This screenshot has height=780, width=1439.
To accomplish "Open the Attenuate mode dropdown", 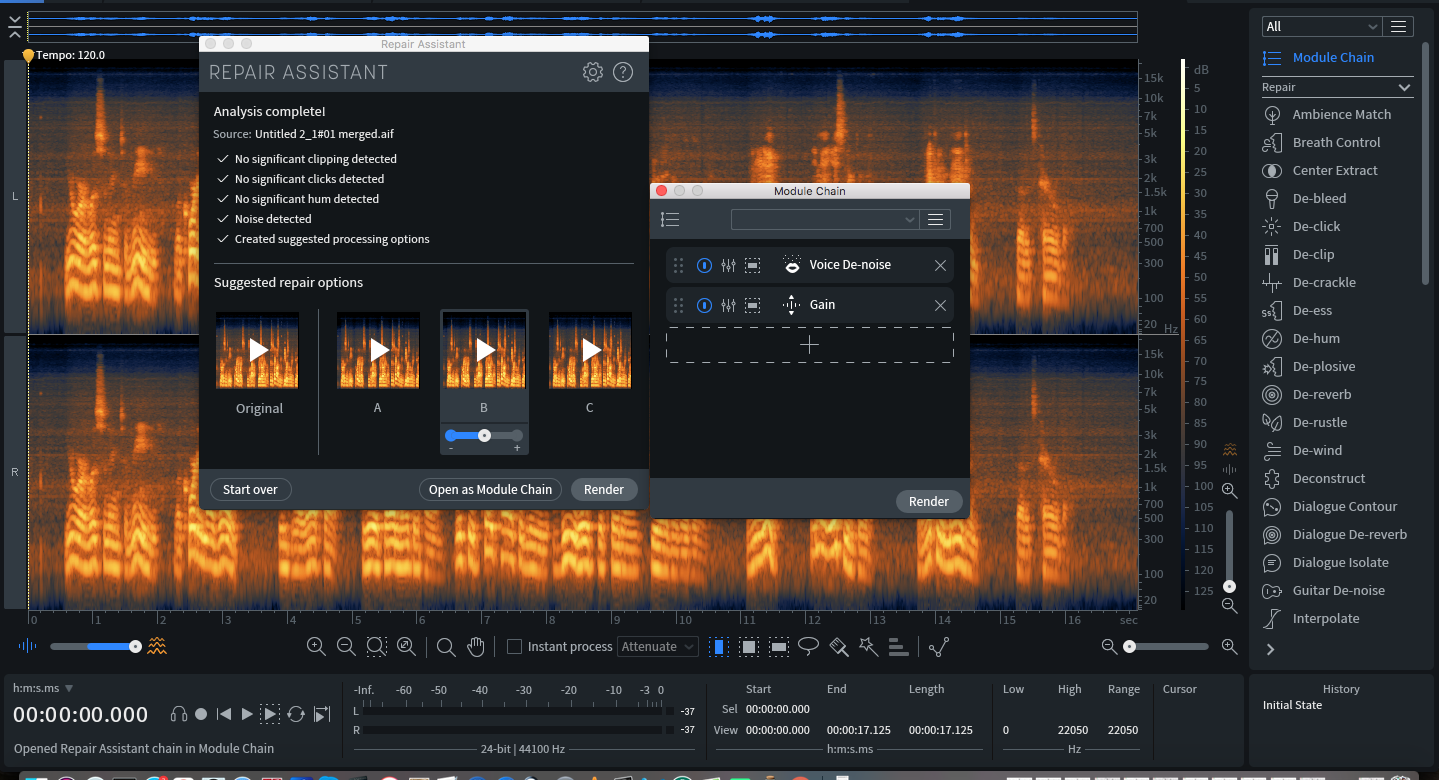I will [657, 647].
